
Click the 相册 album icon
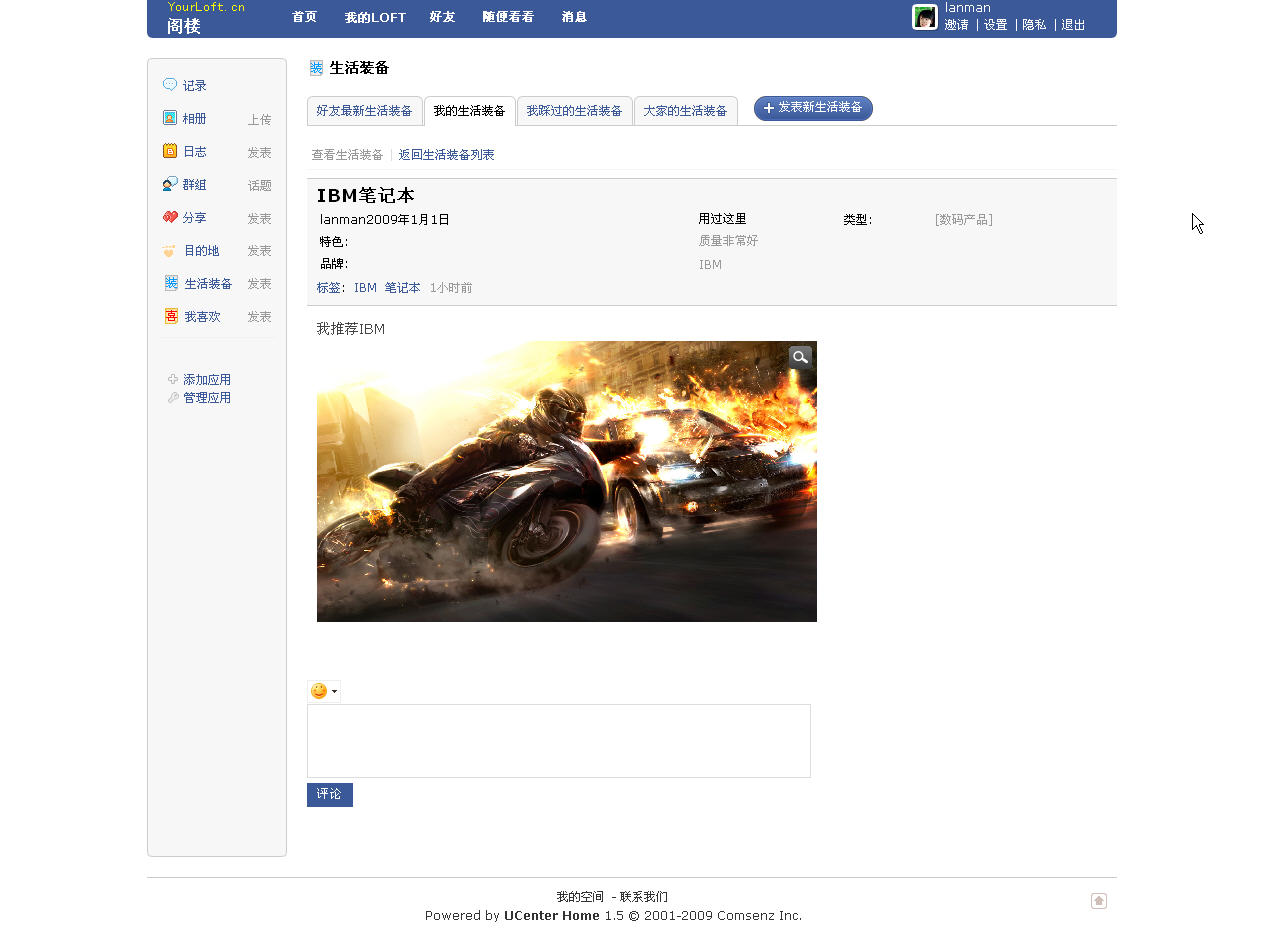click(x=170, y=118)
